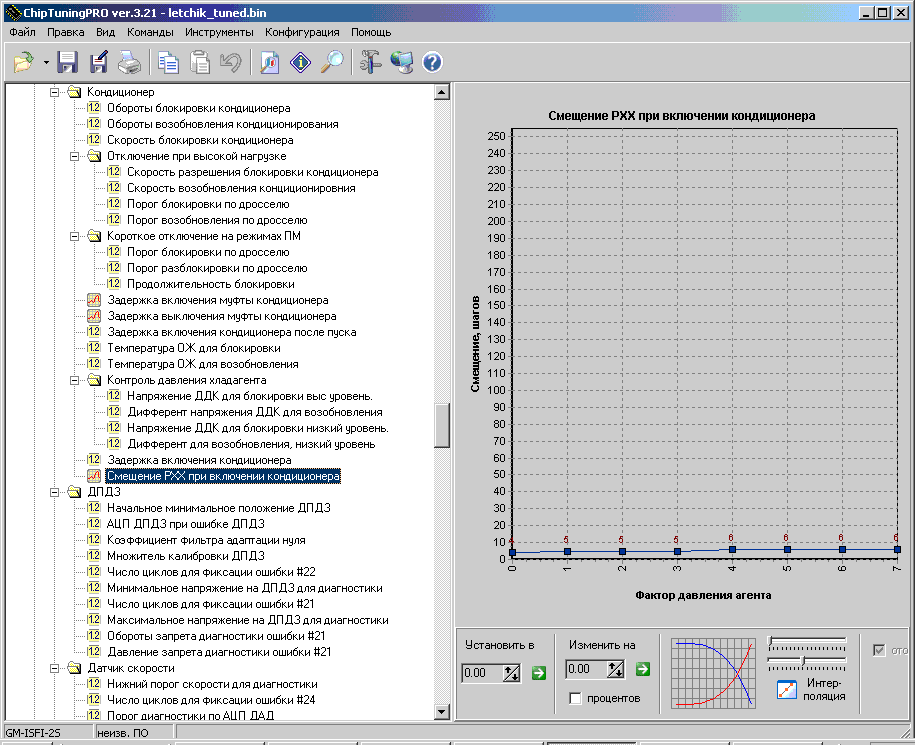
Task: Open the dropdown arrow beside open file icon
Action: coord(46,64)
